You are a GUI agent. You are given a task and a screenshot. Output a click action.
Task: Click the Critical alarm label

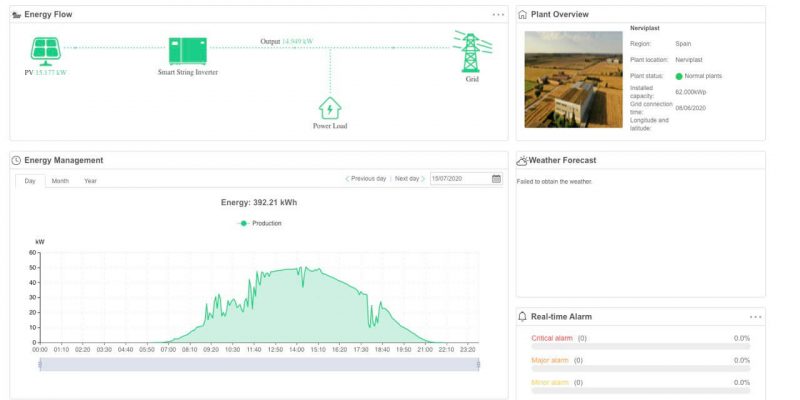552,338
